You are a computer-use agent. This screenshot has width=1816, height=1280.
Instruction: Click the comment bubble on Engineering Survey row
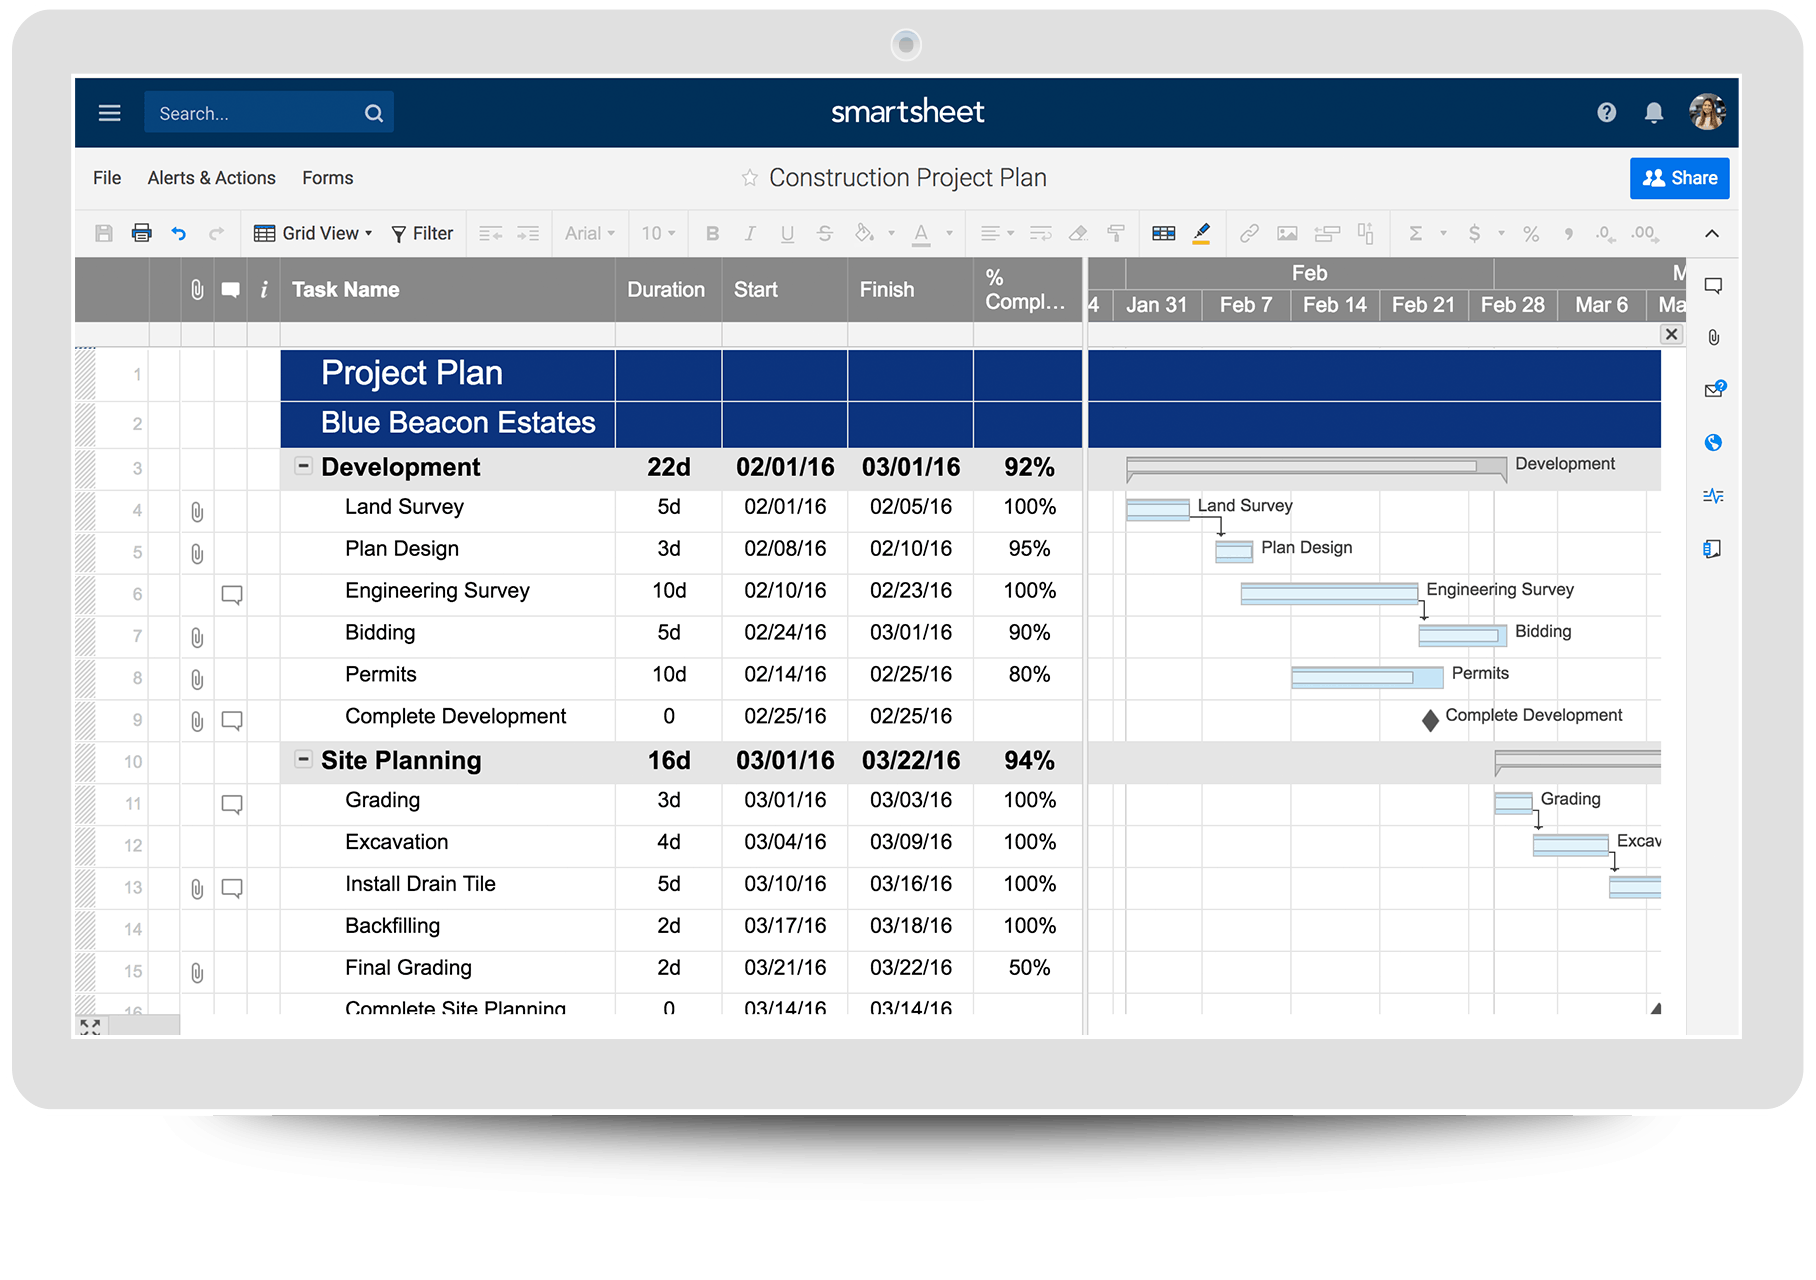coord(232,595)
